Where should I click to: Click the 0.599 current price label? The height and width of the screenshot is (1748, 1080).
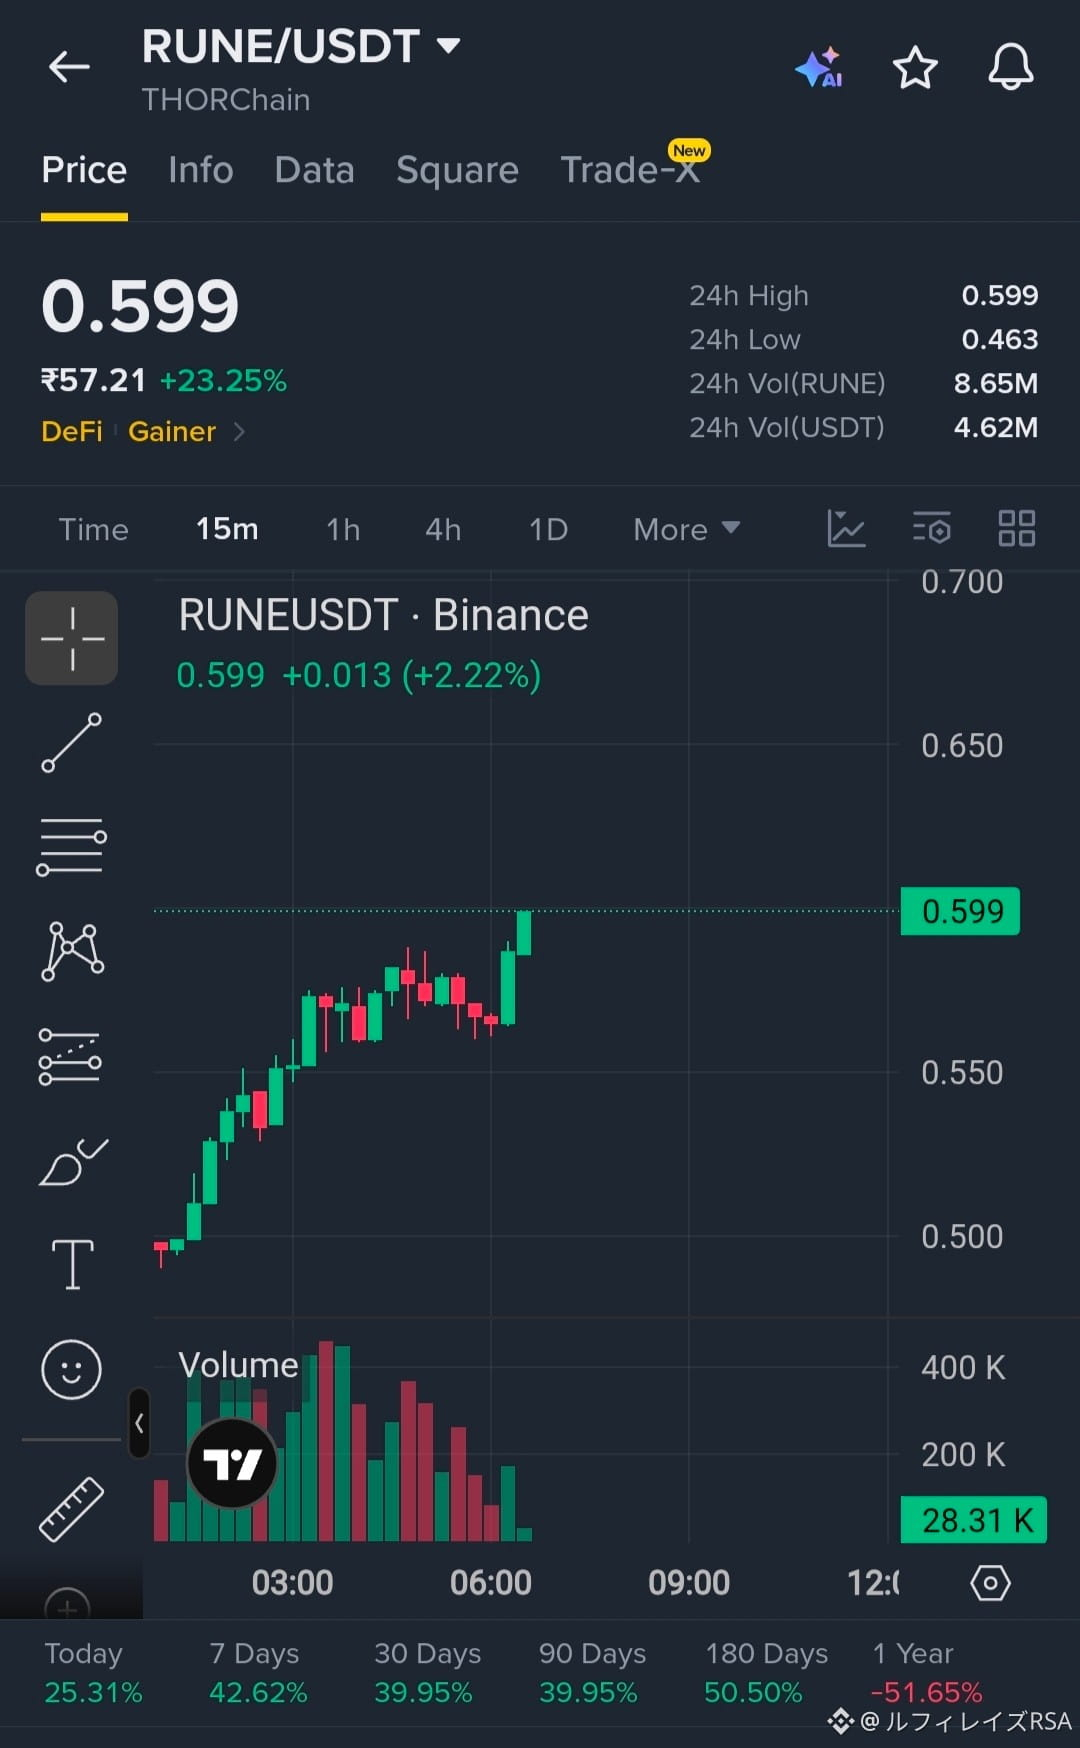pyautogui.click(x=960, y=911)
